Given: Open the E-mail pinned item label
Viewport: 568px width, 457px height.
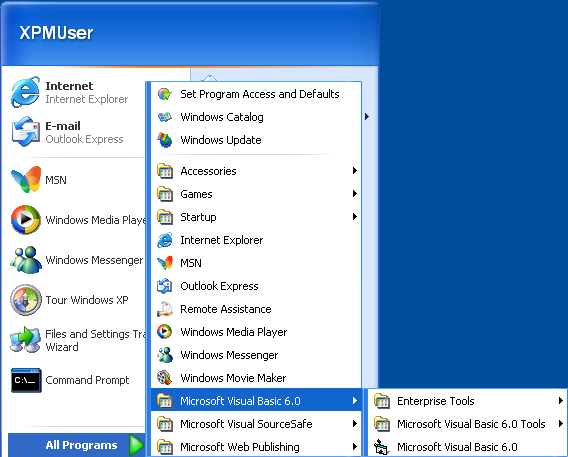Looking at the screenshot, I should point(63,126).
